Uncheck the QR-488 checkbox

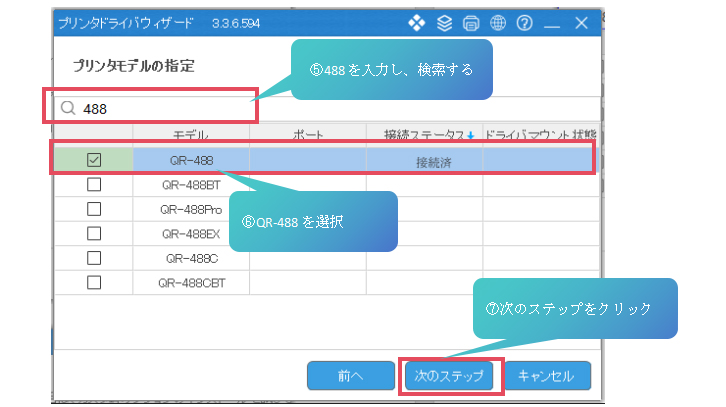(x=94, y=160)
